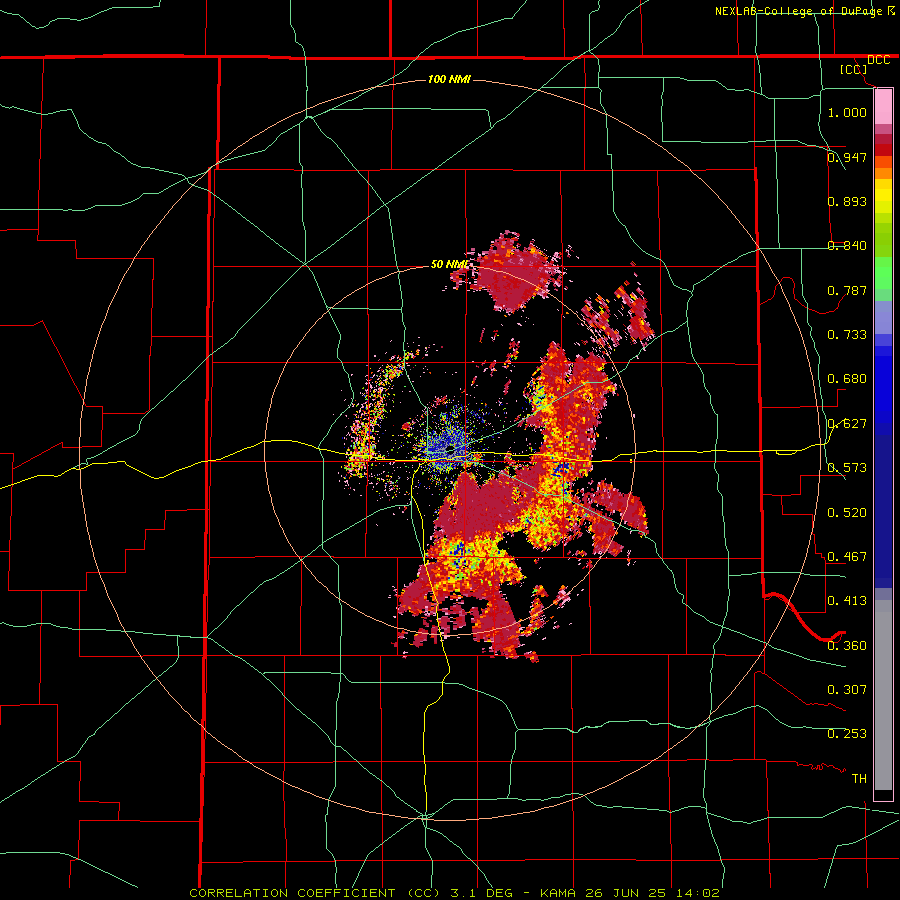Click the 1.000 legend value
This screenshot has height=900, width=900.
(847, 112)
